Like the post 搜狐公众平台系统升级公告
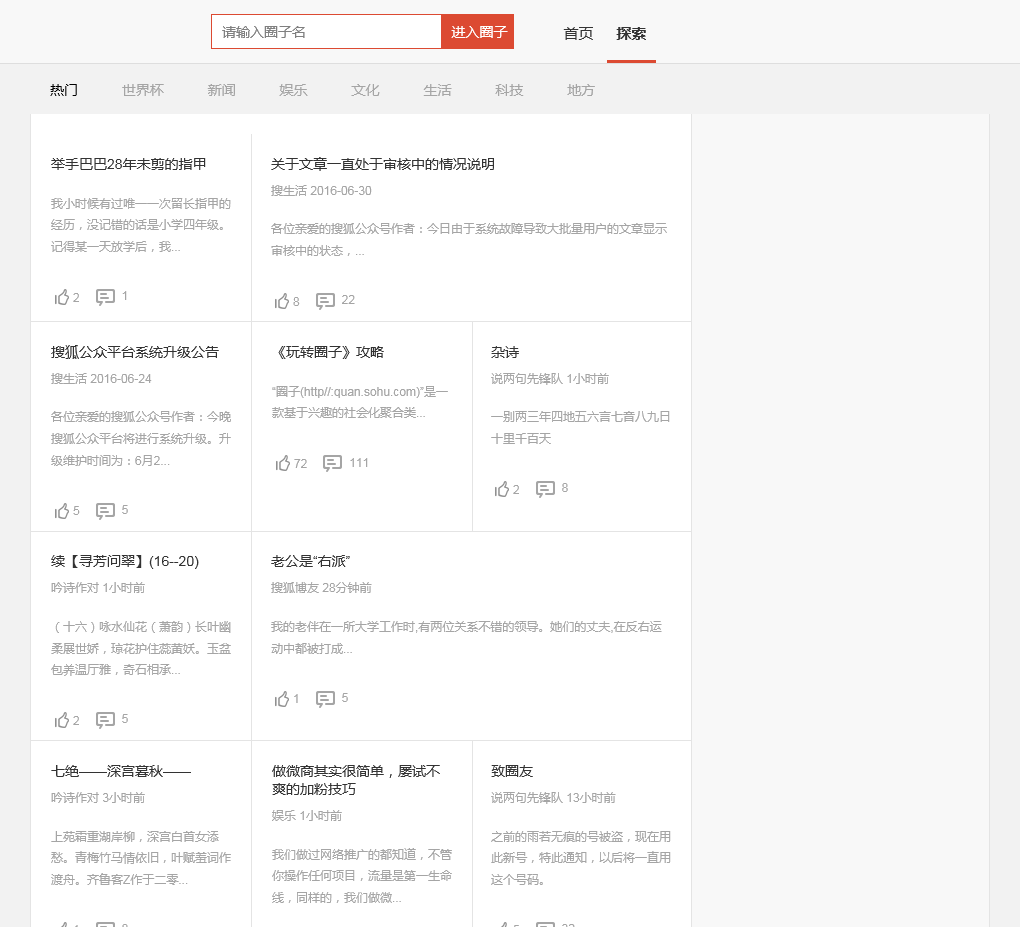1020x927 pixels. click(x=62, y=511)
